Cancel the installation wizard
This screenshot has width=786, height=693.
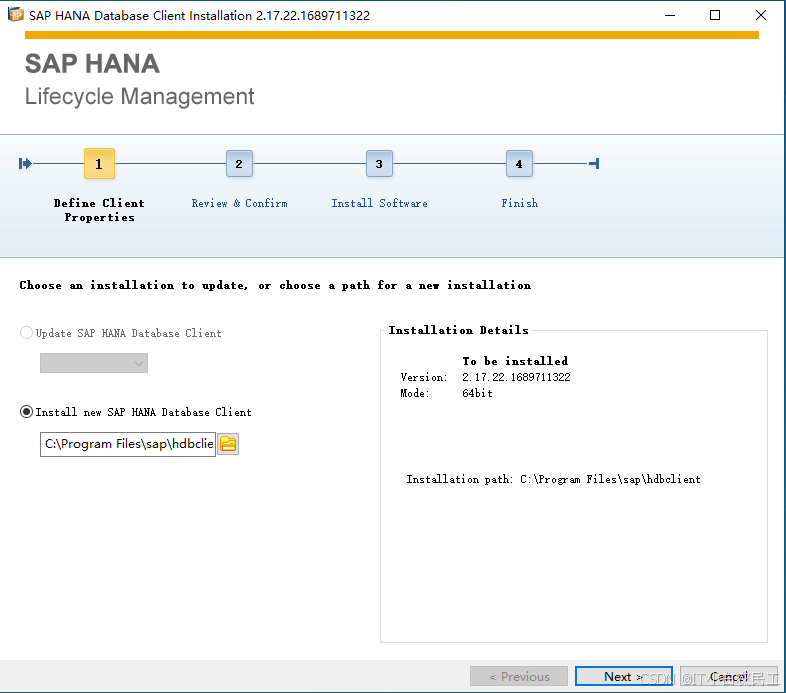click(x=728, y=676)
